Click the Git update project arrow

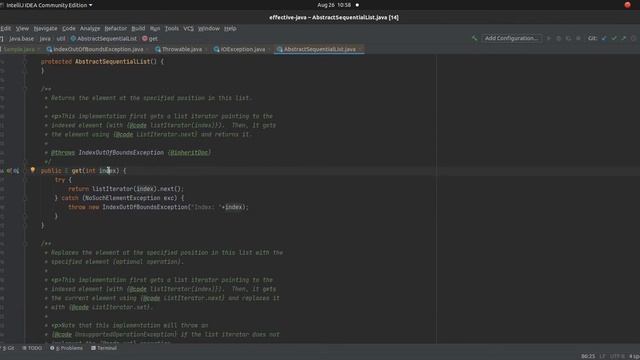(x=604, y=38)
